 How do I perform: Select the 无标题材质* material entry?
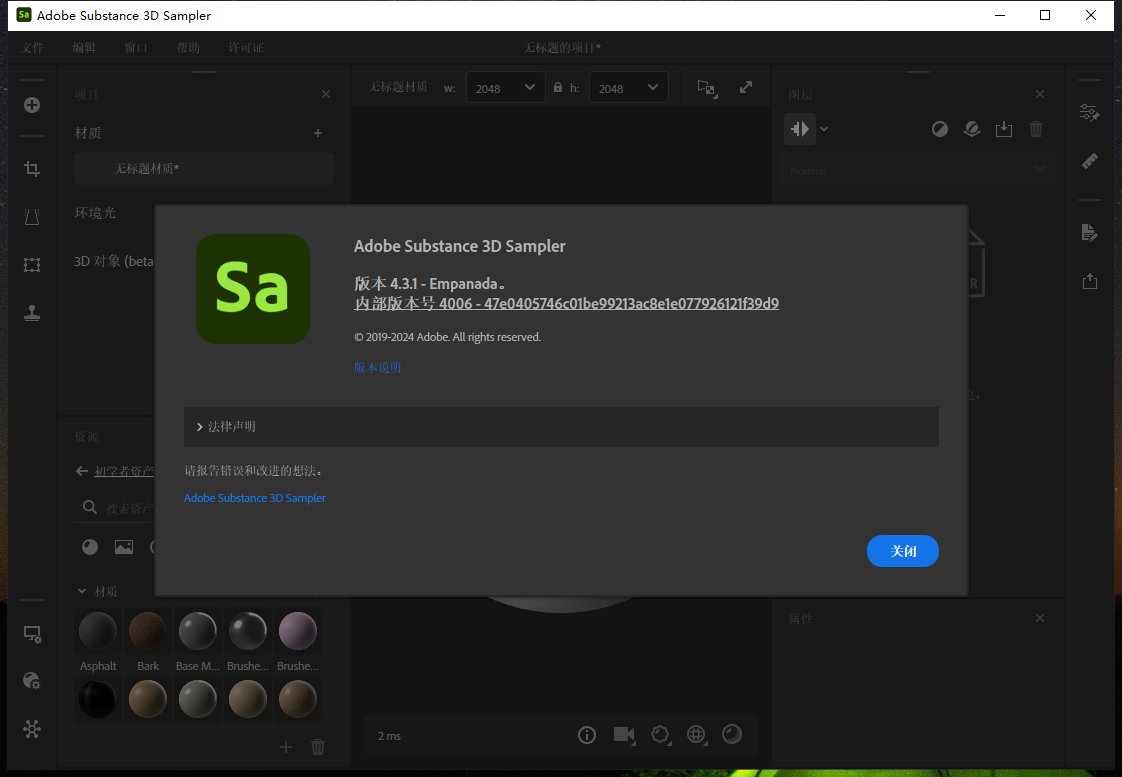click(x=204, y=169)
